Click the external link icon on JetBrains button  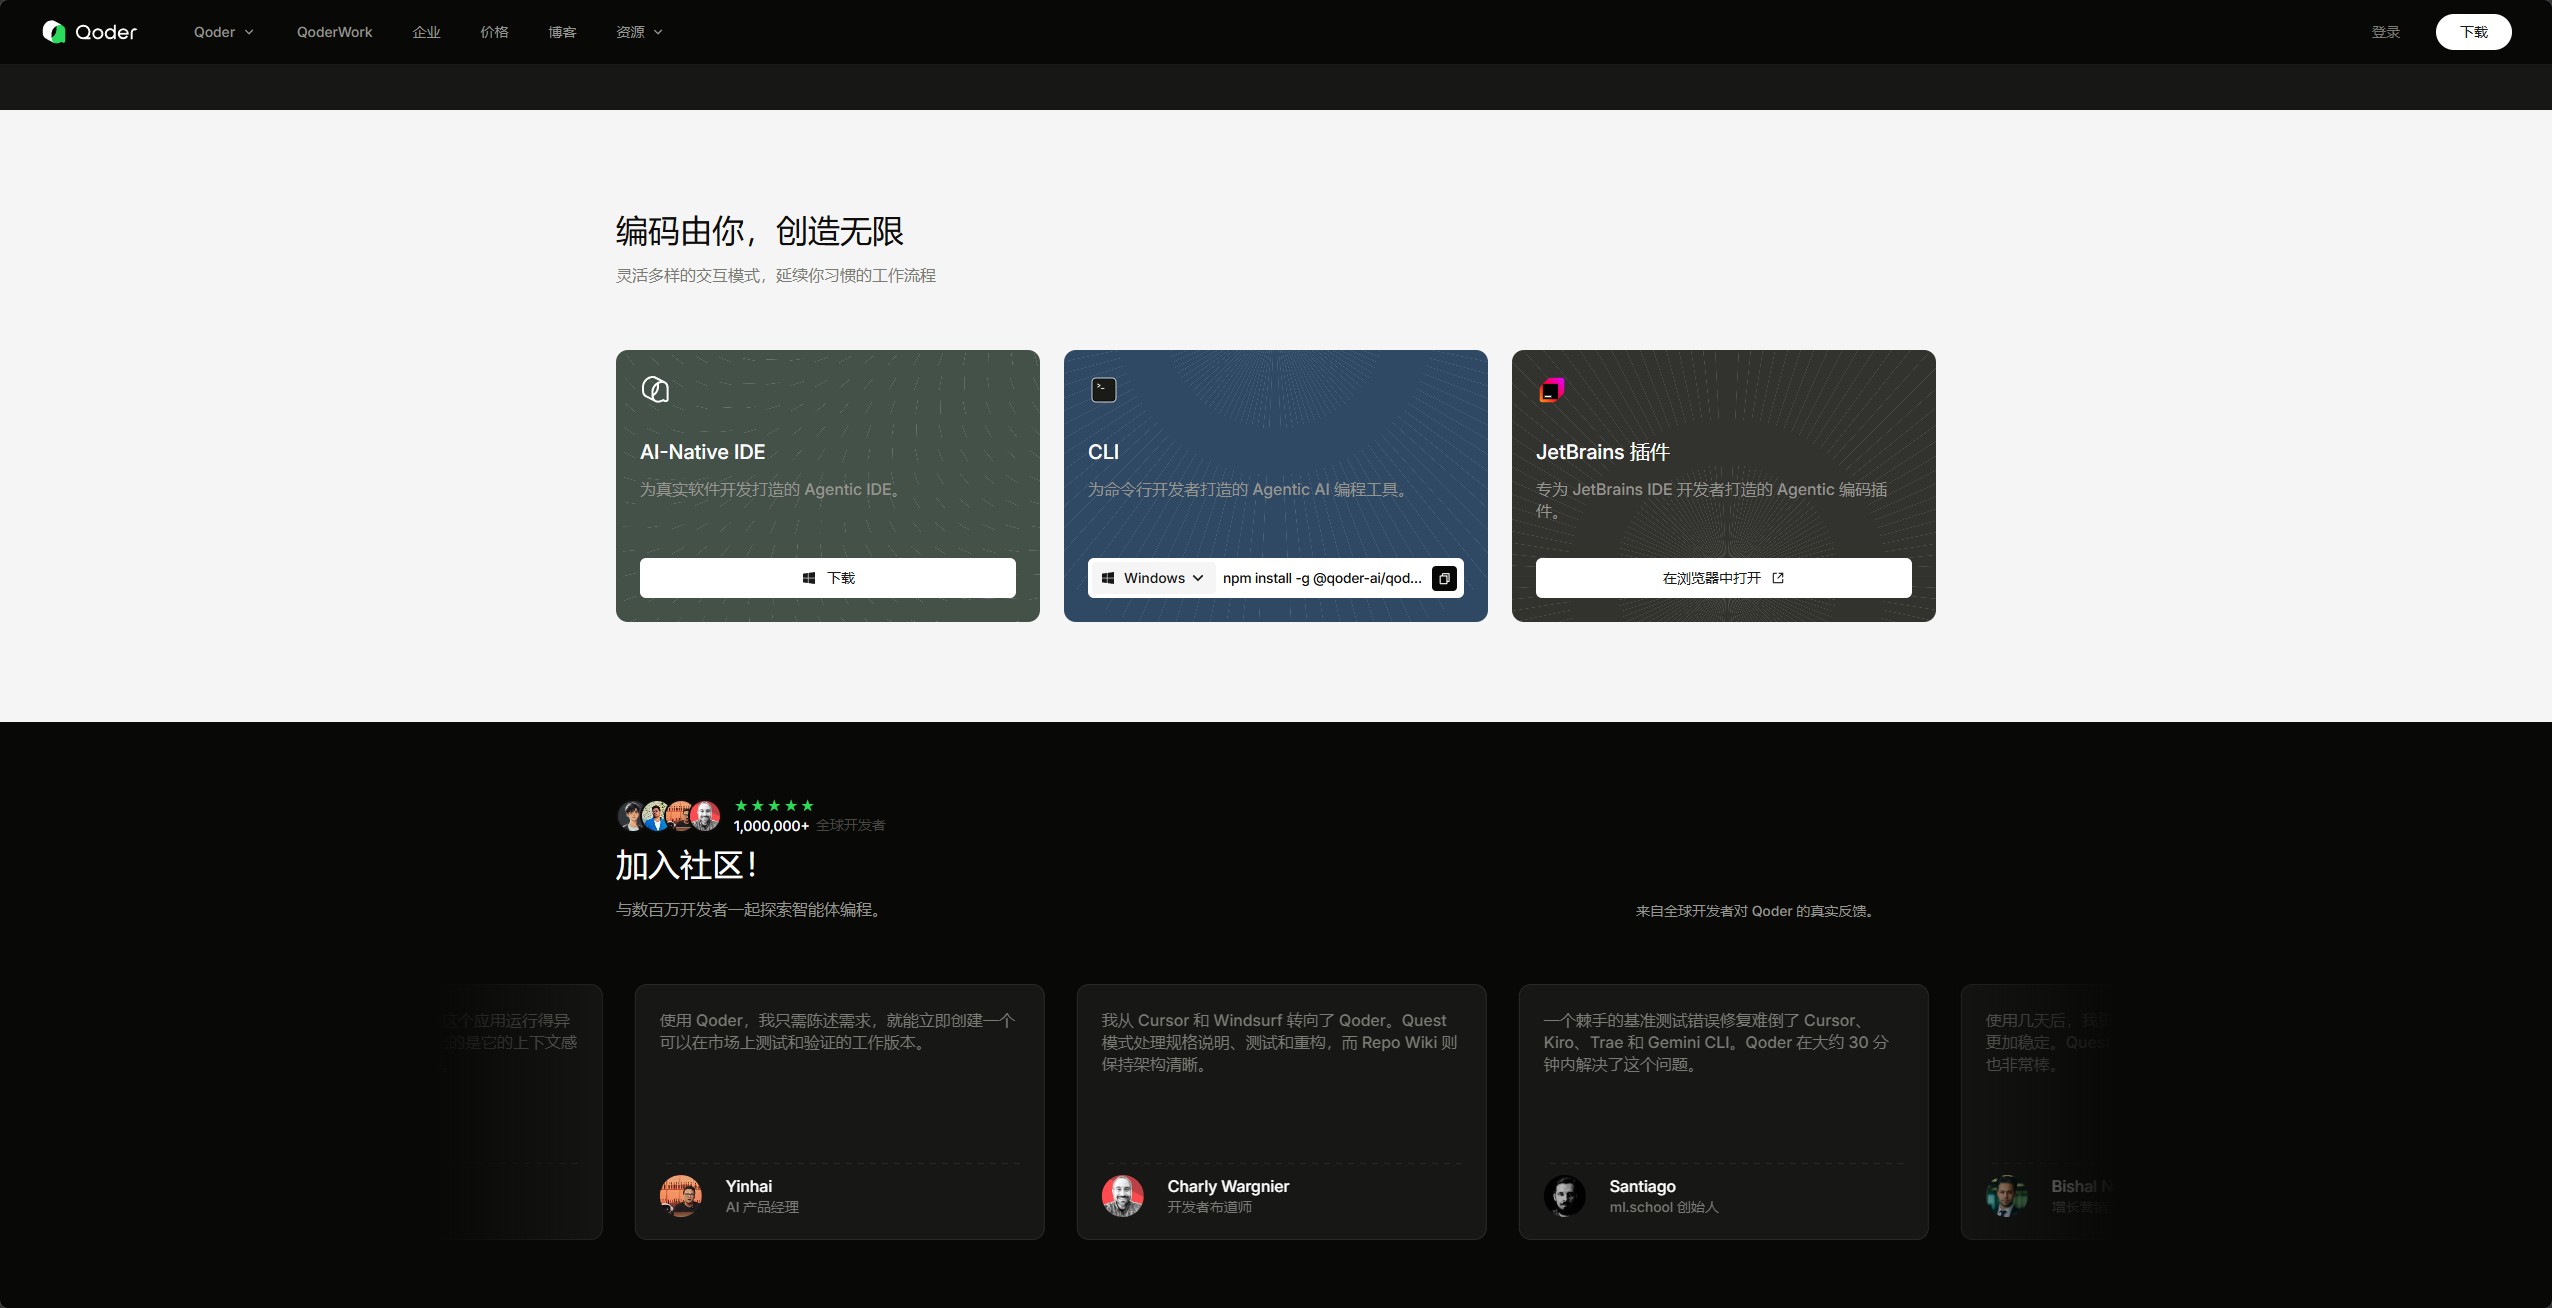point(1778,578)
